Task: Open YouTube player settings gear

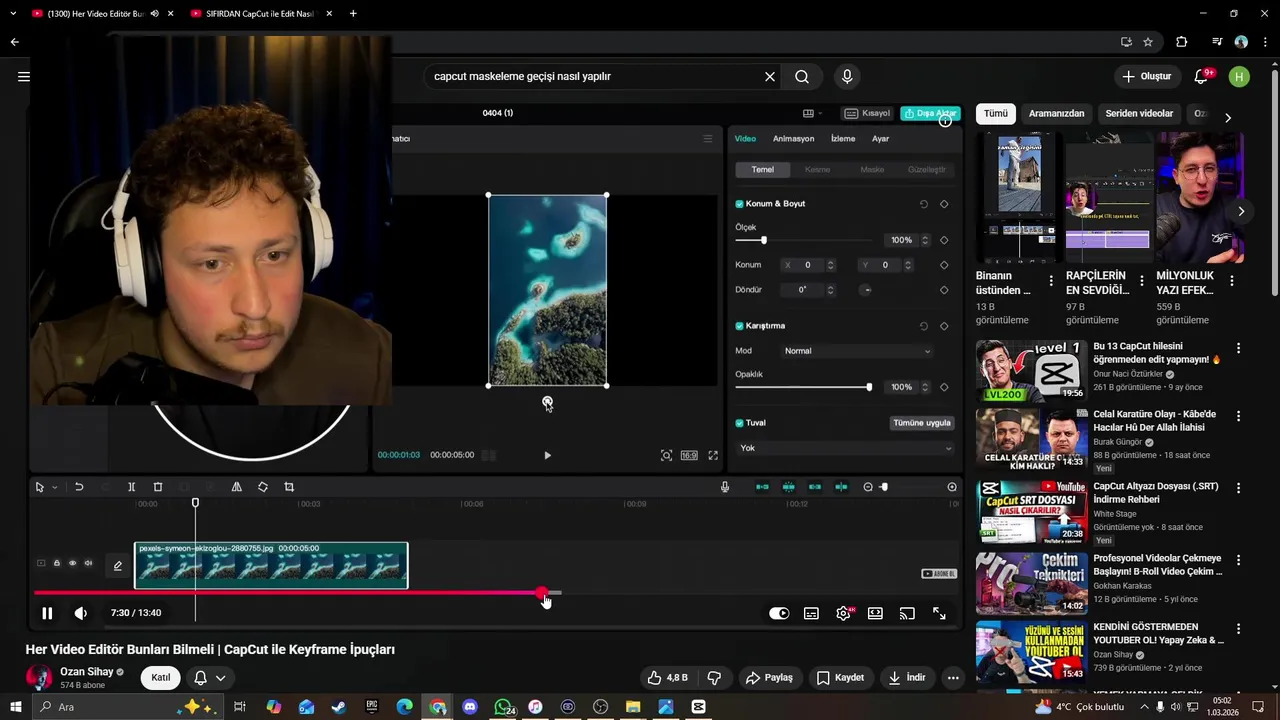Action: click(x=843, y=613)
